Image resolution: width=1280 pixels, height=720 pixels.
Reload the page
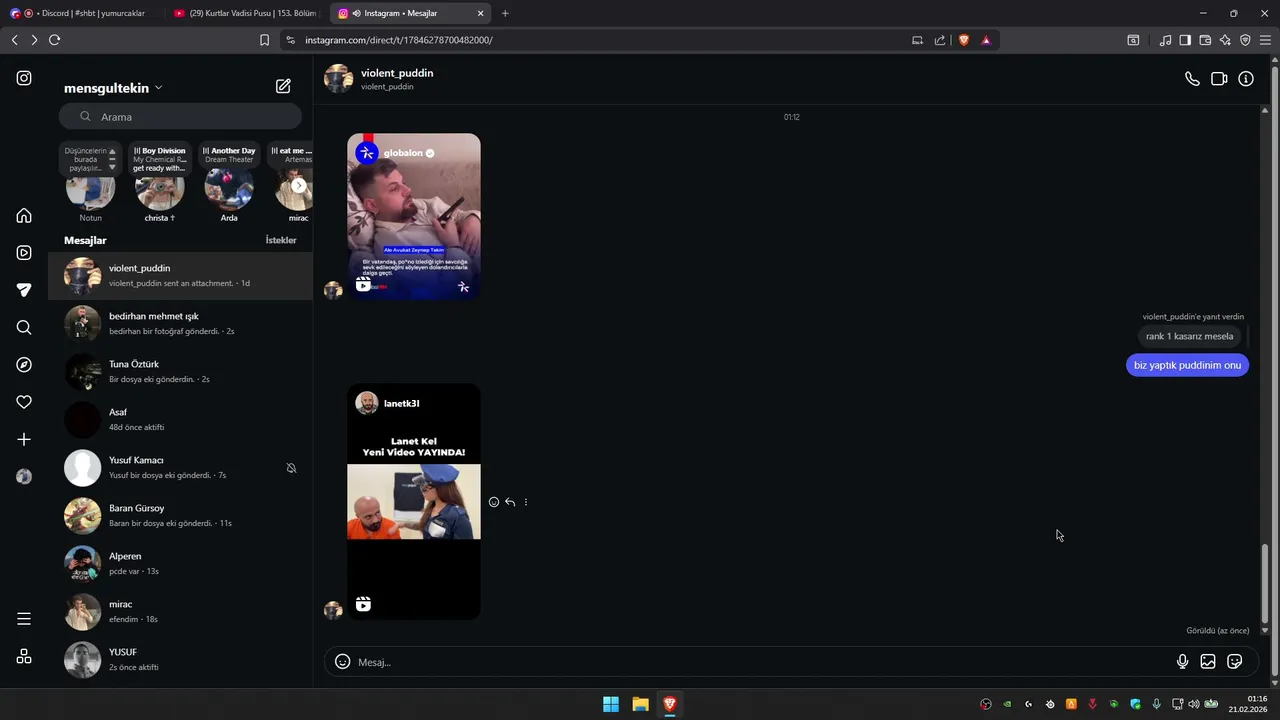tap(54, 40)
